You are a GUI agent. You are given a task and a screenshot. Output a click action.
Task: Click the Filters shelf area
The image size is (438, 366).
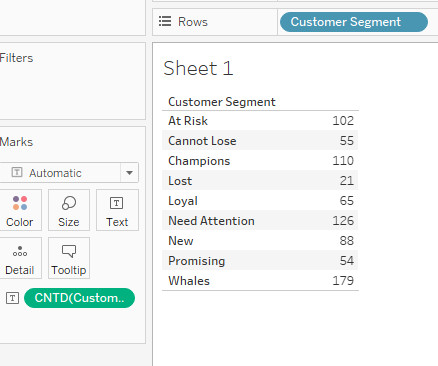pos(73,81)
